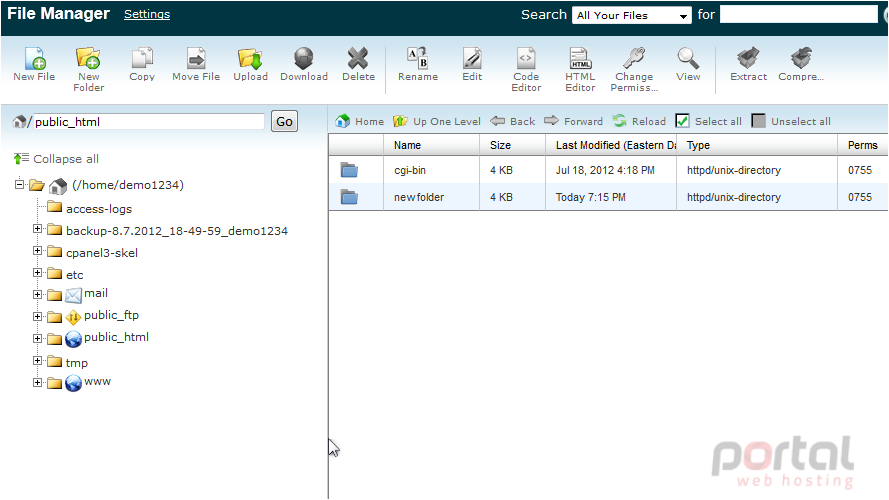Hit the Delete X icon
Image resolution: width=889 pixels, height=500 pixels.
pyautogui.click(x=358, y=58)
